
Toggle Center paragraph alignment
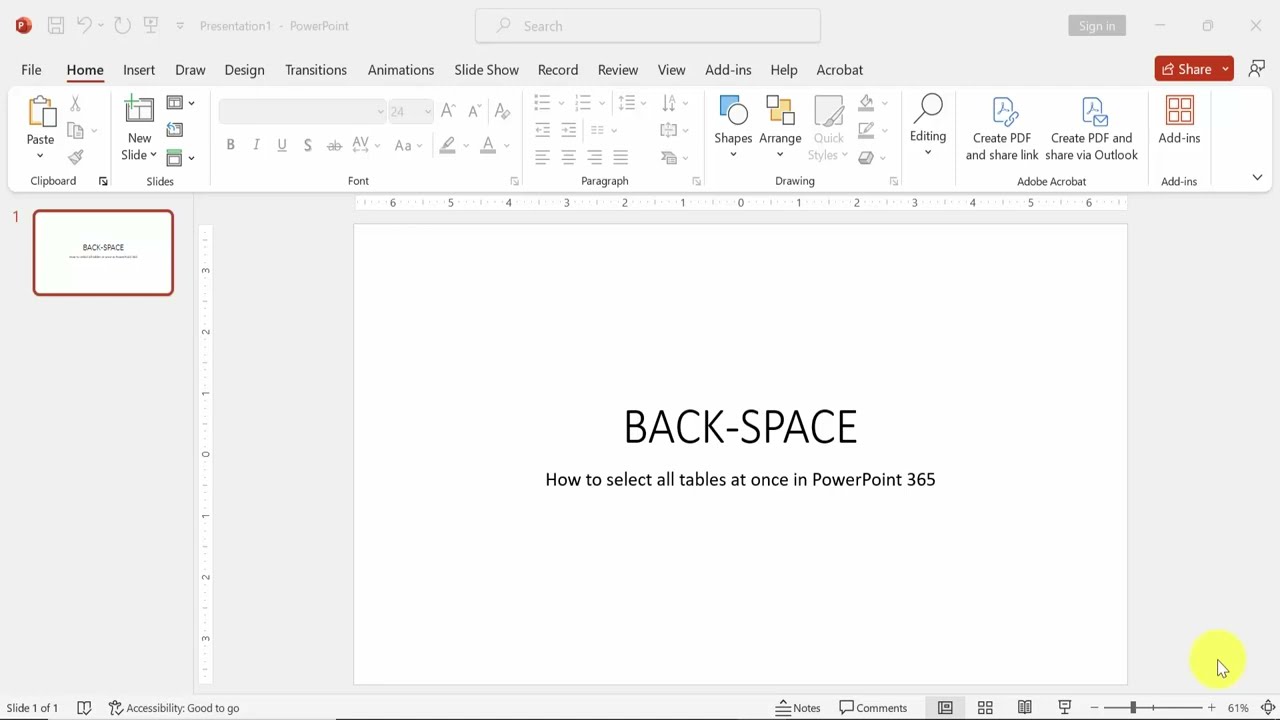[x=568, y=157]
